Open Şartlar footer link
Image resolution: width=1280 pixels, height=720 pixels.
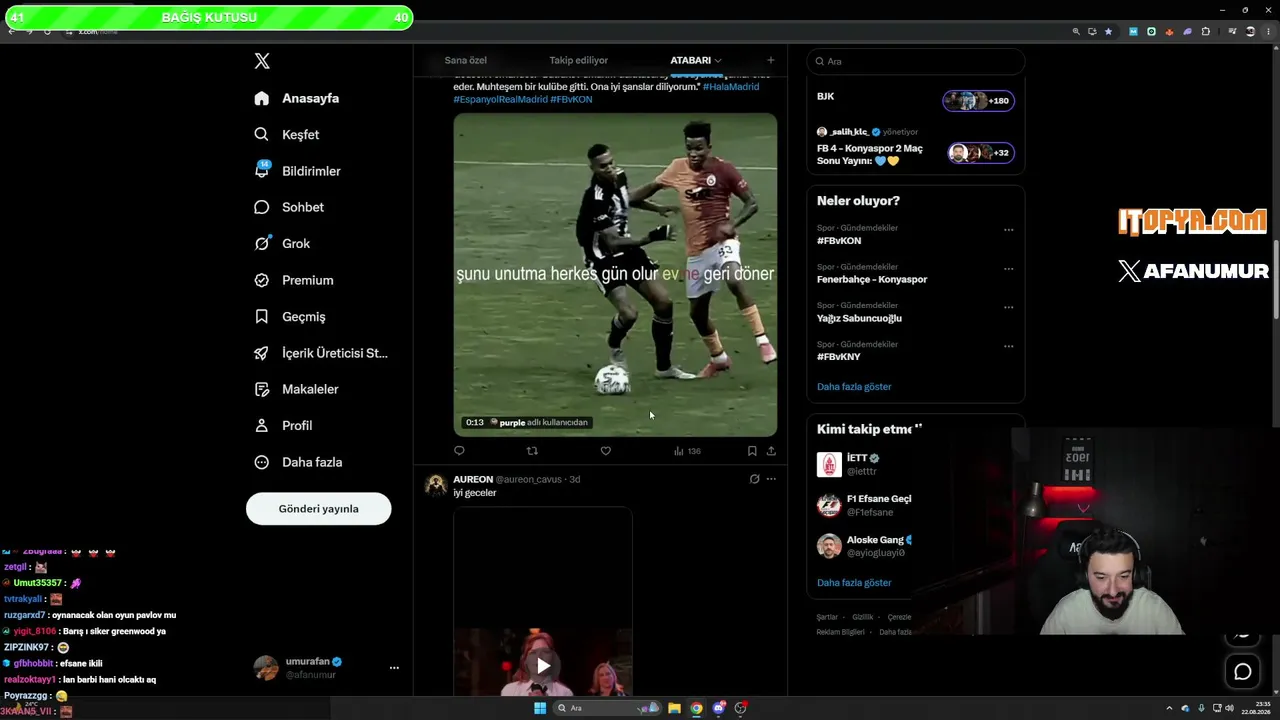pos(827,617)
